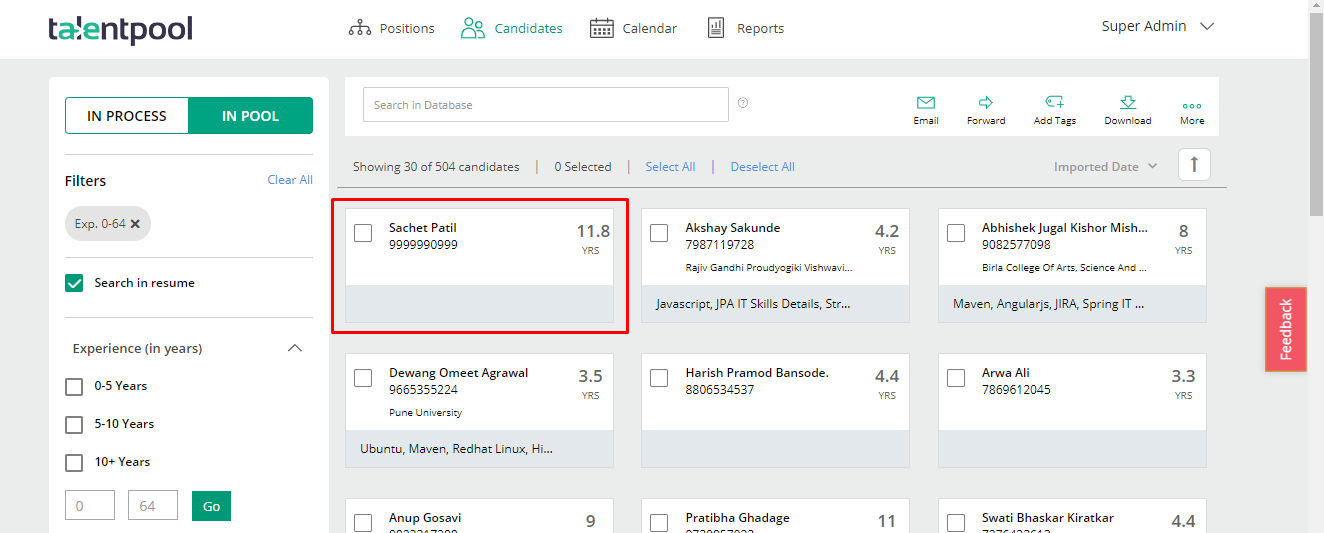Screen dimensions: 1324x533
Task: Click the 'Showing 30 of 504 candidates' text
Action: (x=436, y=167)
